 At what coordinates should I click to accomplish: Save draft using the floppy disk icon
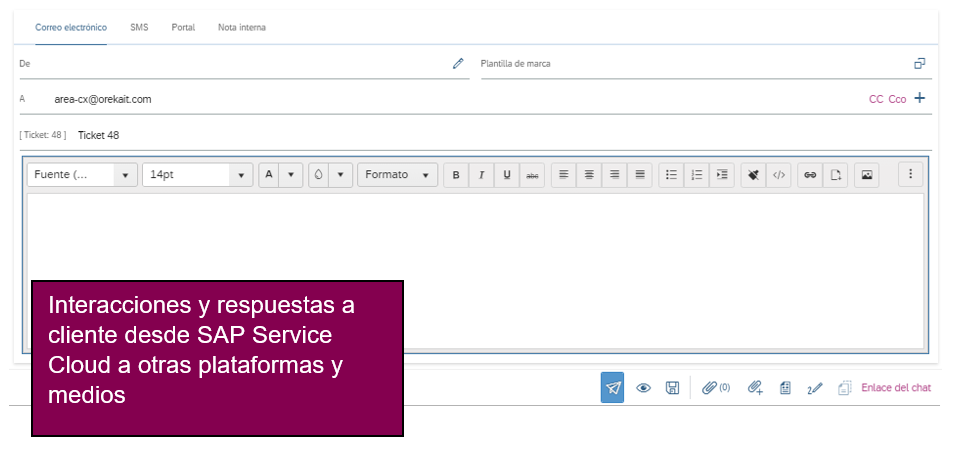coord(672,388)
